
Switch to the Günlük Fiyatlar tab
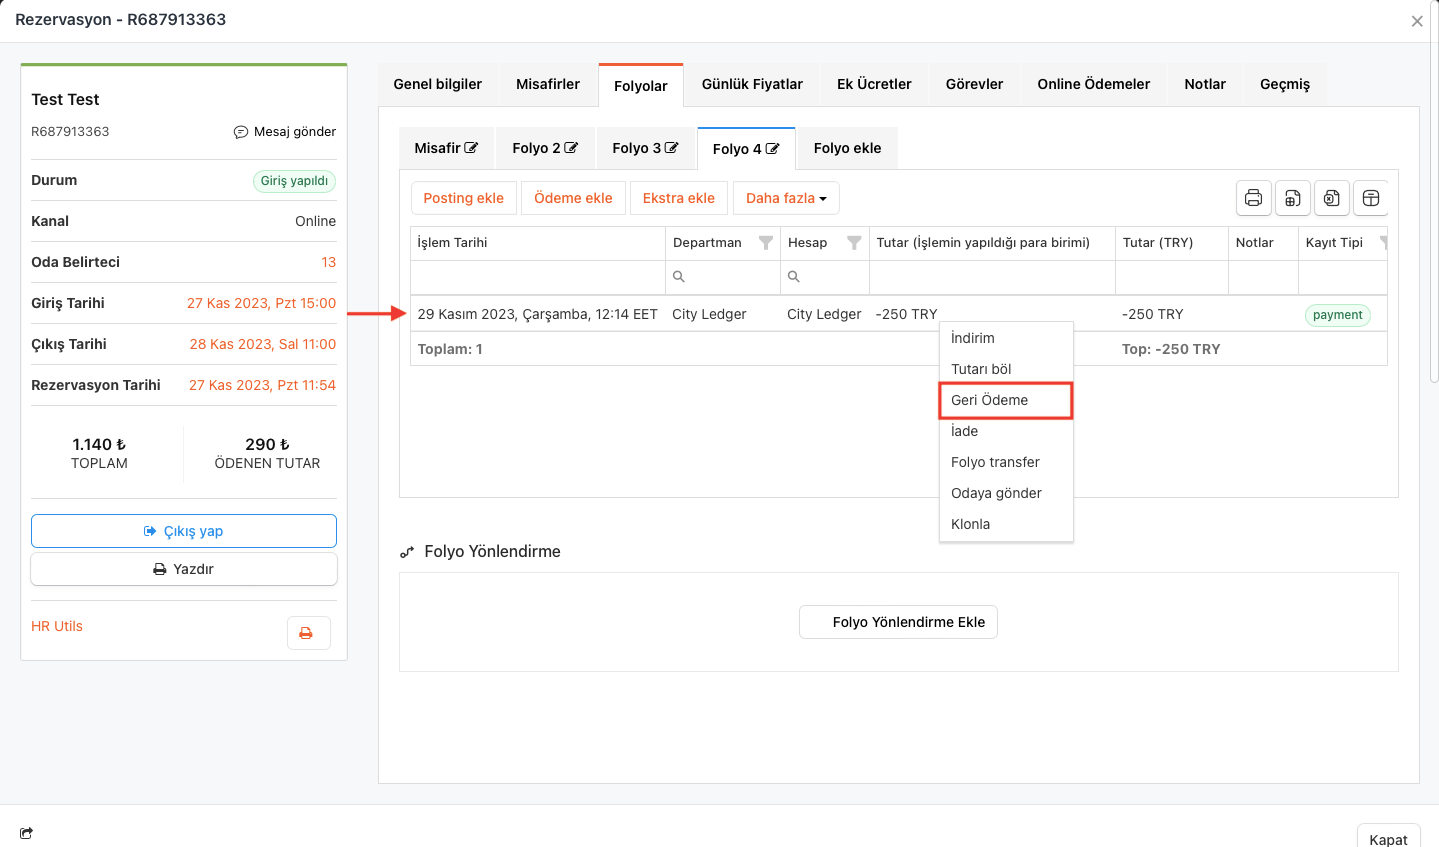tap(752, 84)
